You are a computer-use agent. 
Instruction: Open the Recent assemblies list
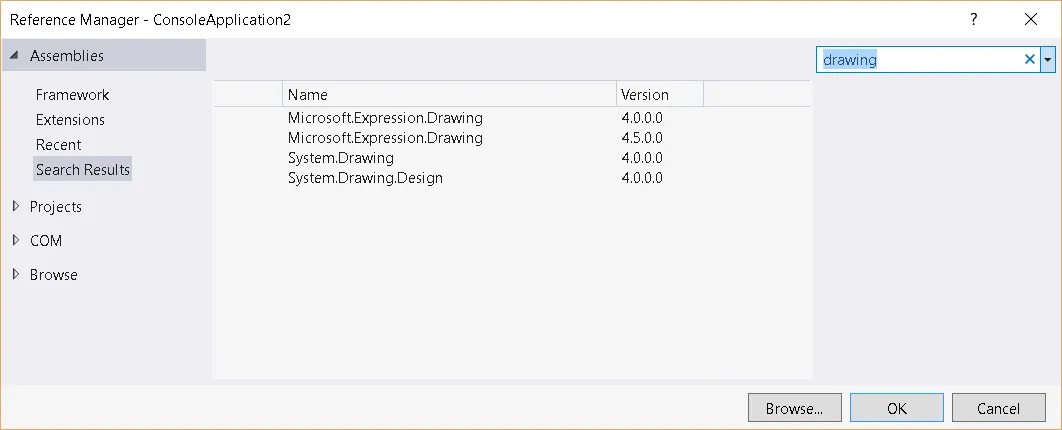58,145
